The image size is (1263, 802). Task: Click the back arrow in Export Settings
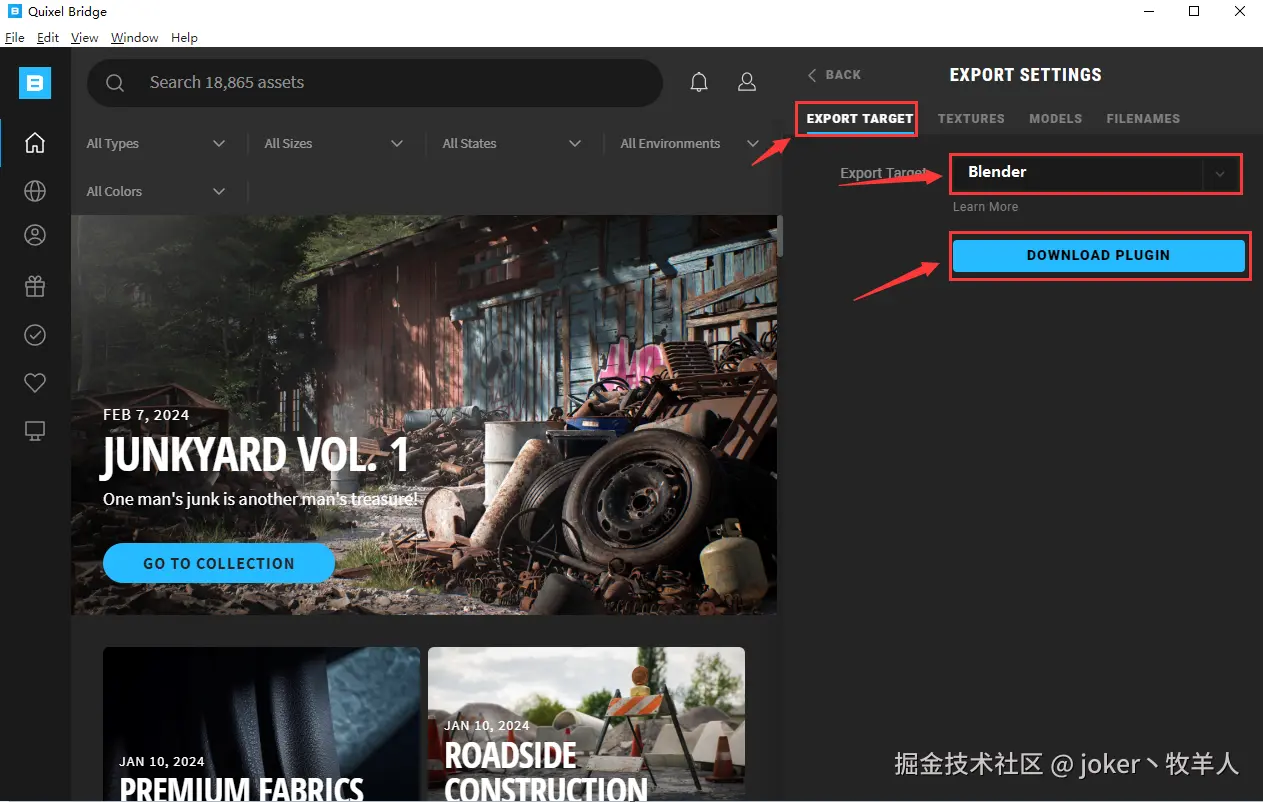[812, 75]
